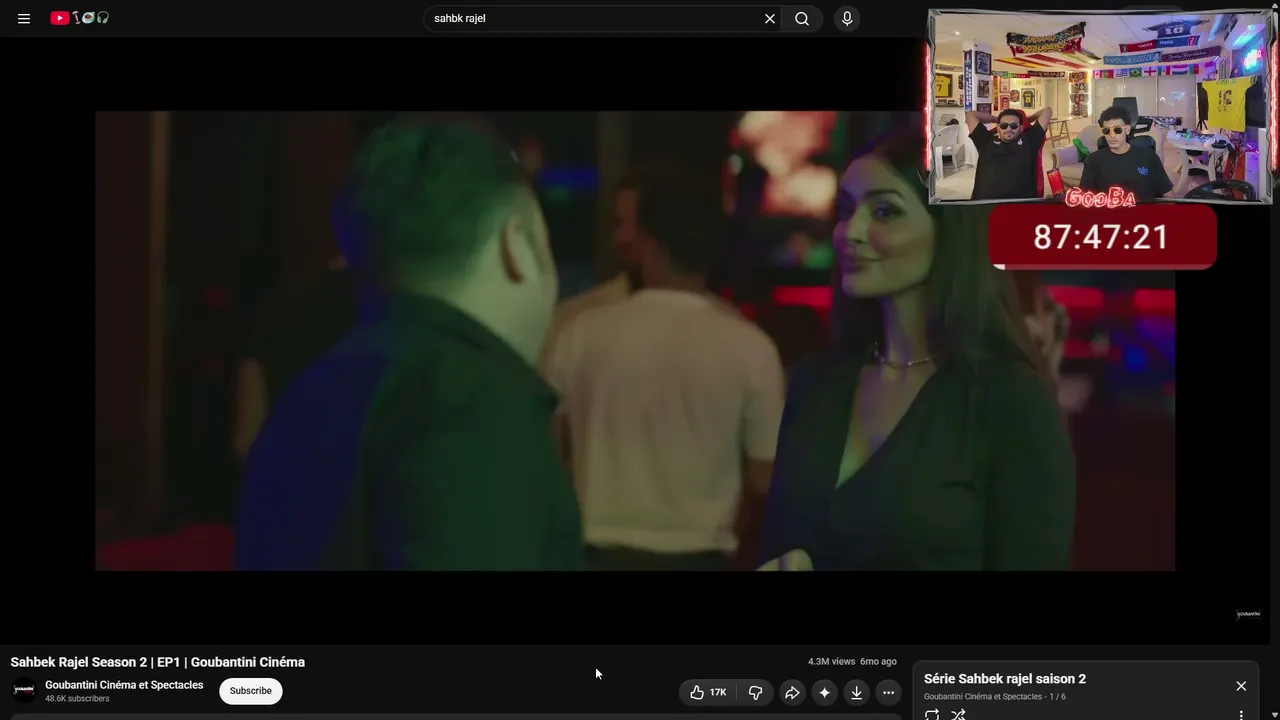Toggle shuffle playlist
This screenshot has height=720, width=1280.
[958, 715]
